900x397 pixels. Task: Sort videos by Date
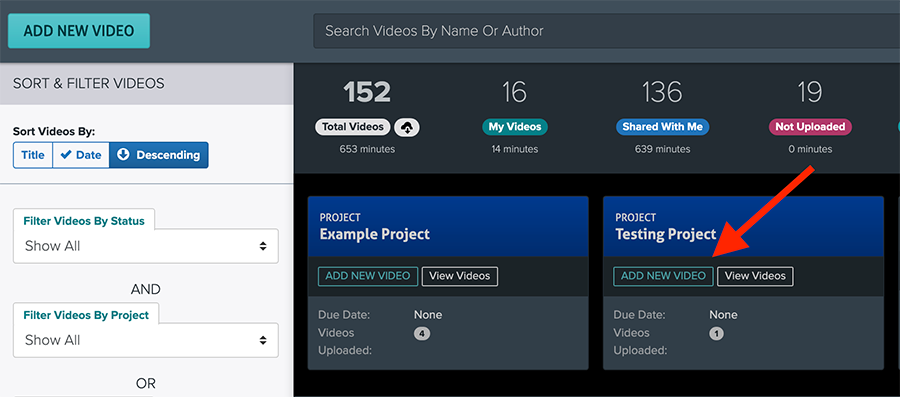[x=81, y=155]
